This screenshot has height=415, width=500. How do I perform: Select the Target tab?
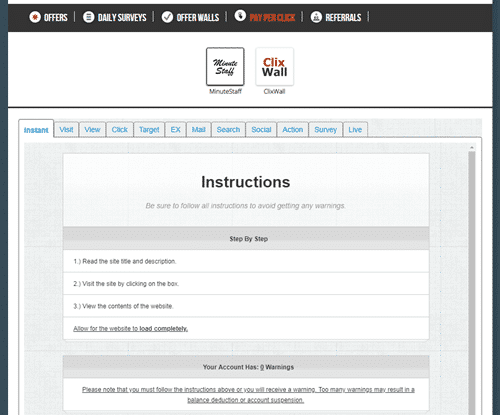click(149, 129)
